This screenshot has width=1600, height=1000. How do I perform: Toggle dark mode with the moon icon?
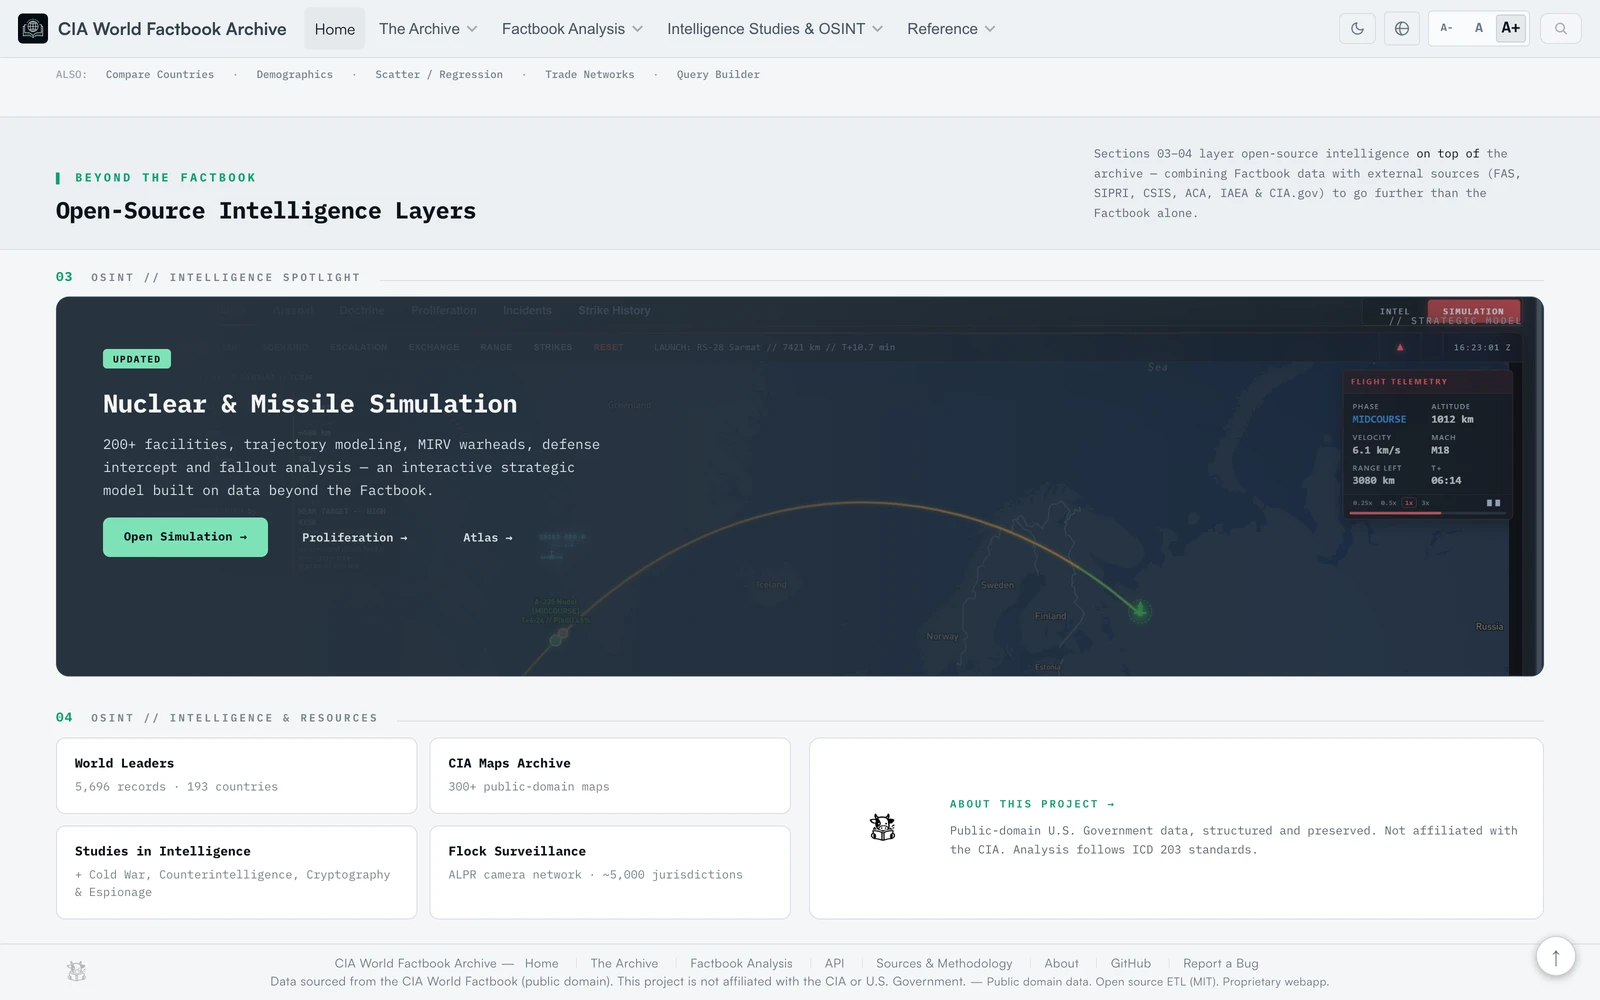pos(1357,28)
